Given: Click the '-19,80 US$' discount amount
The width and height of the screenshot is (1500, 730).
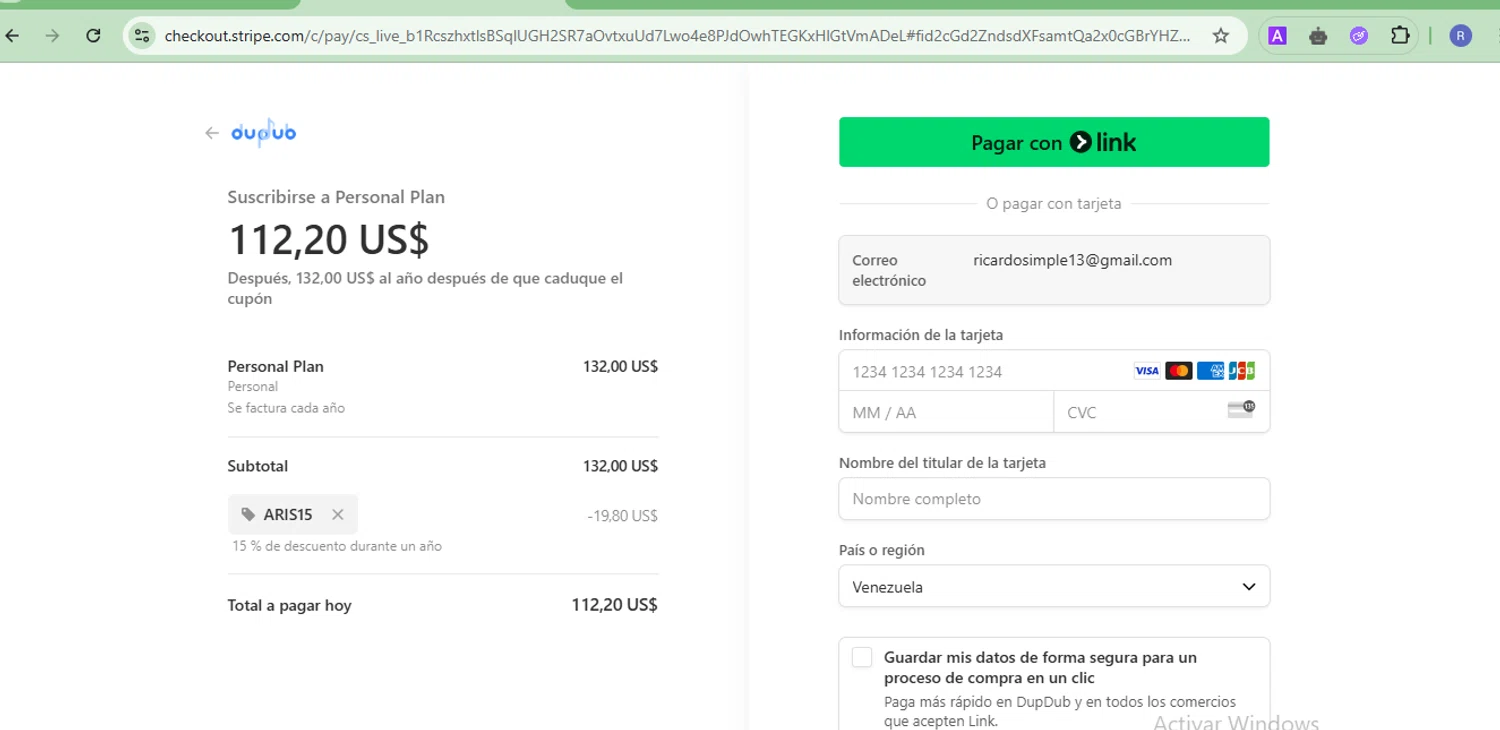Looking at the screenshot, I should click(623, 516).
